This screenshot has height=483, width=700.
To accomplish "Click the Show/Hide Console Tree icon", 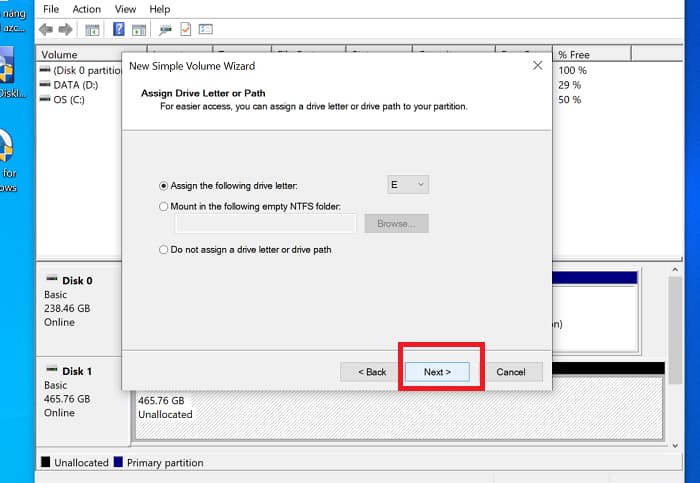I will coord(92,29).
